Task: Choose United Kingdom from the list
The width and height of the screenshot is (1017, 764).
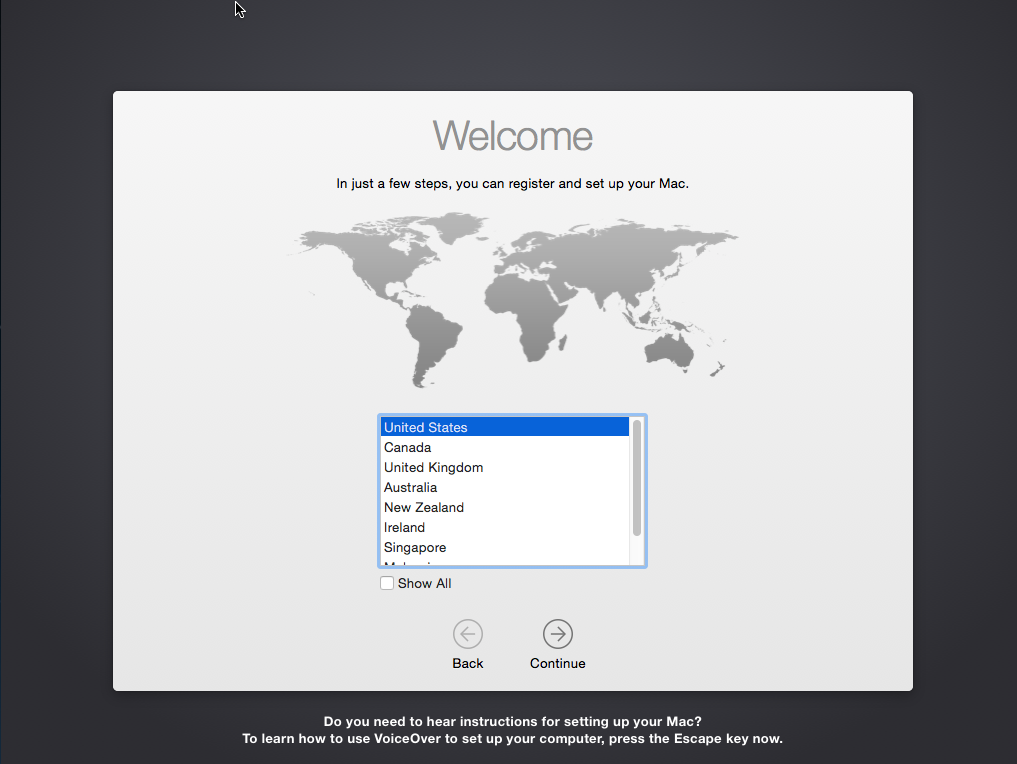Action: pyautogui.click(x=505, y=467)
